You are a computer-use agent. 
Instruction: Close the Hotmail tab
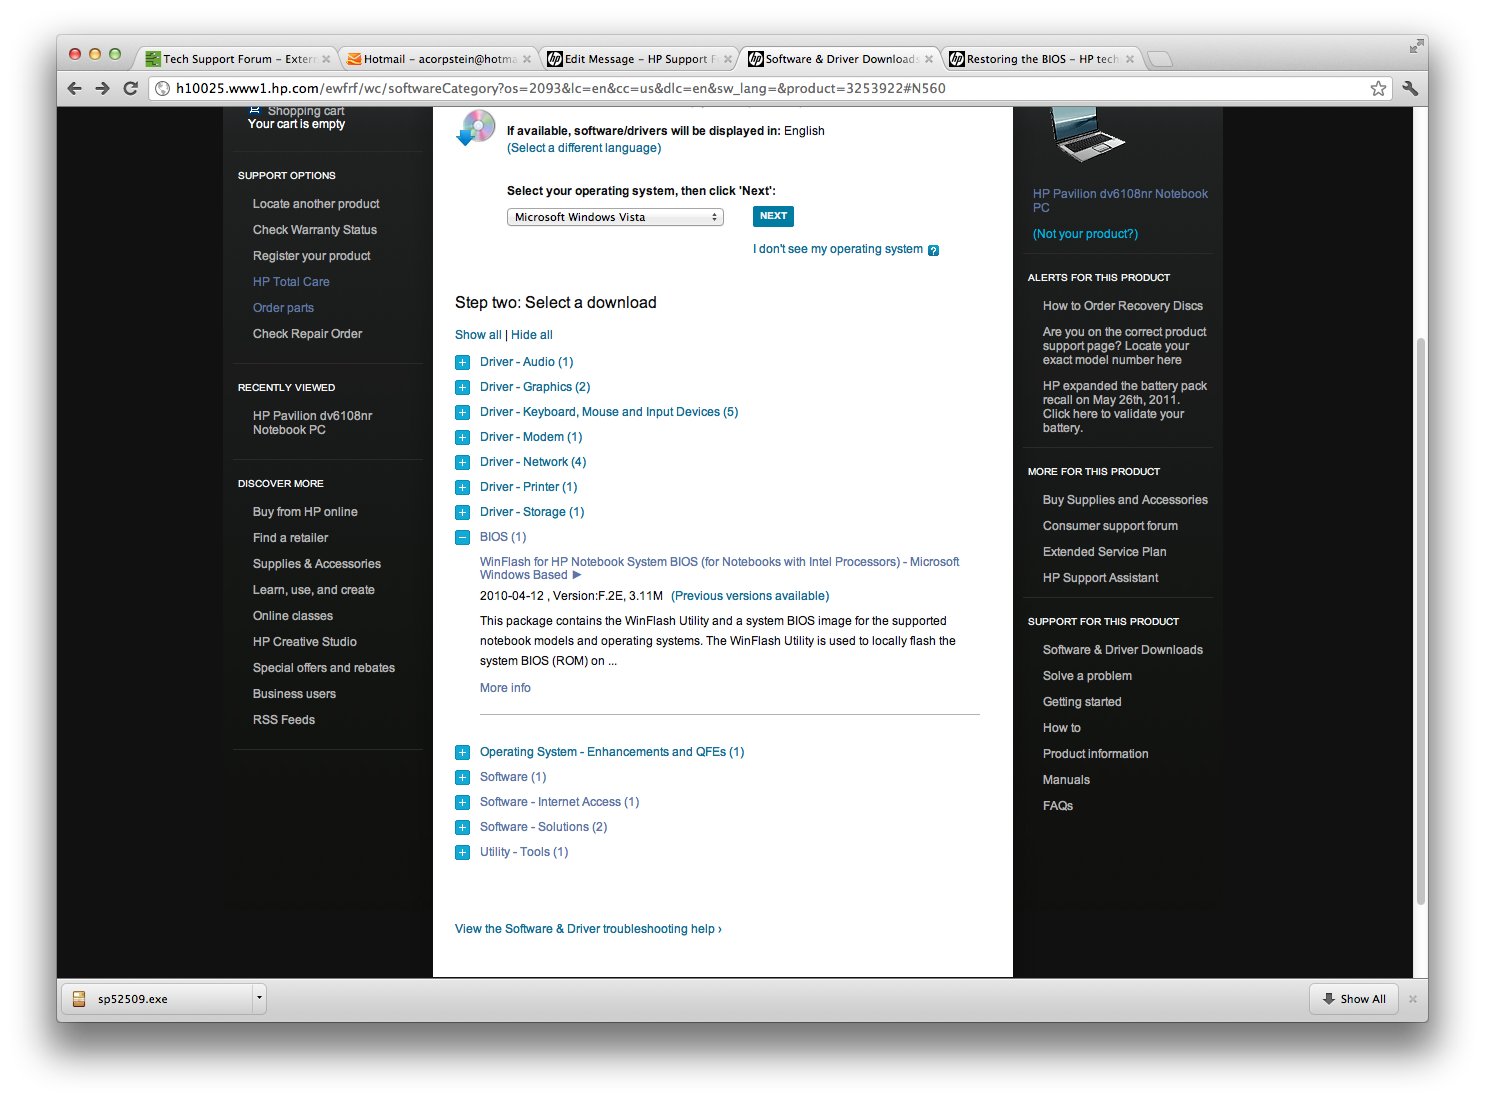pos(527,59)
